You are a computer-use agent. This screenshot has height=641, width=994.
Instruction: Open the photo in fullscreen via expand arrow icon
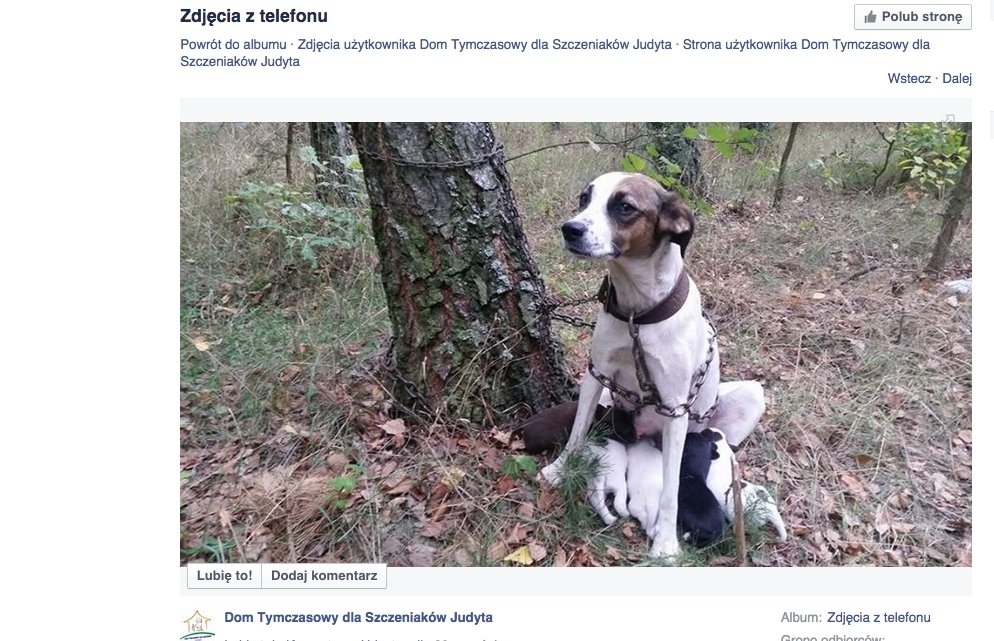[x=948, y=119]
